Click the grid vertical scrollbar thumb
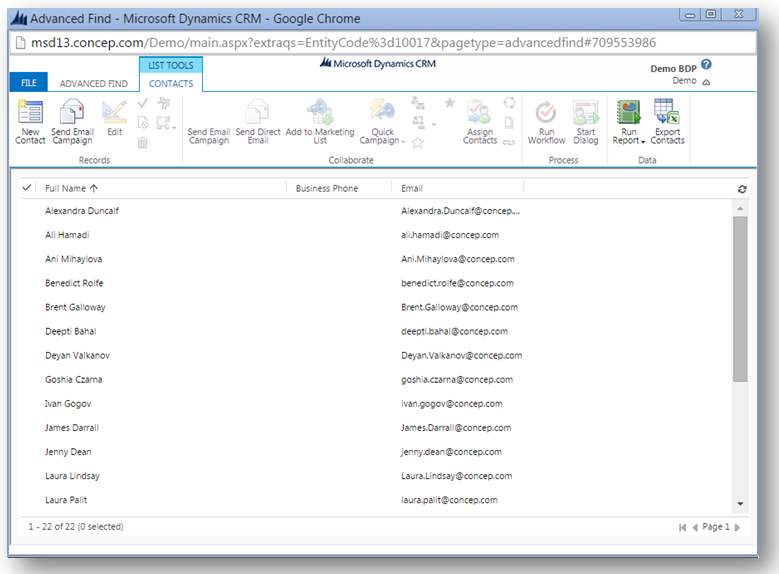 coord(740,299)
